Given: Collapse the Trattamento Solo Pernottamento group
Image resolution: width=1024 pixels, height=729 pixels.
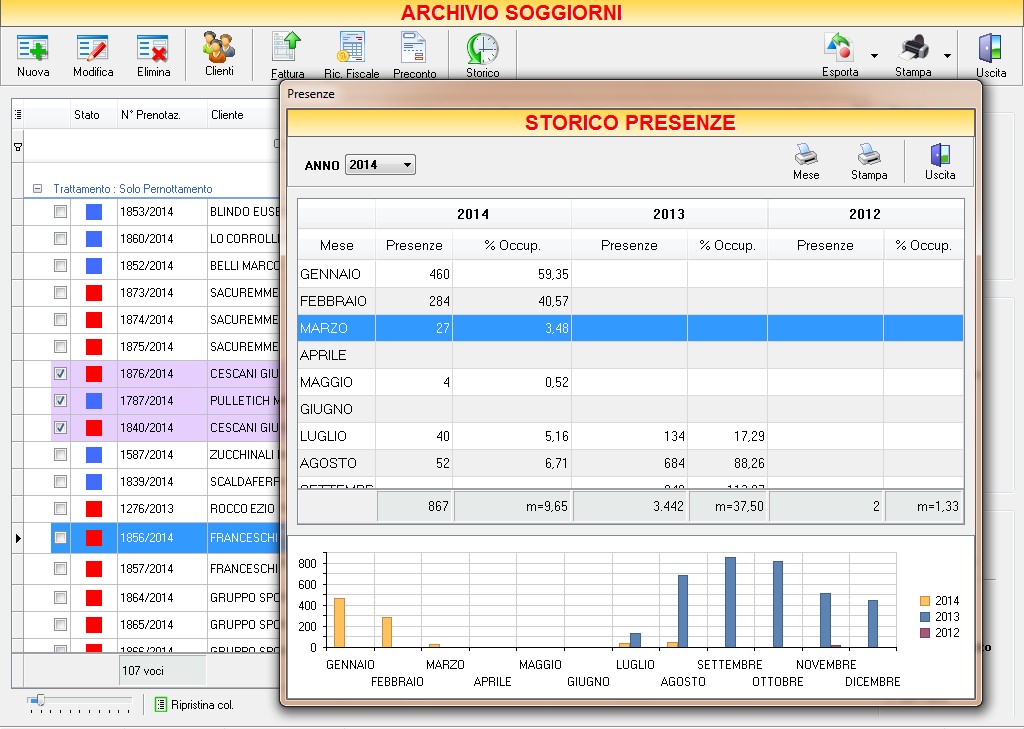Looking at the screenshot, I should [x=38, y=188].
